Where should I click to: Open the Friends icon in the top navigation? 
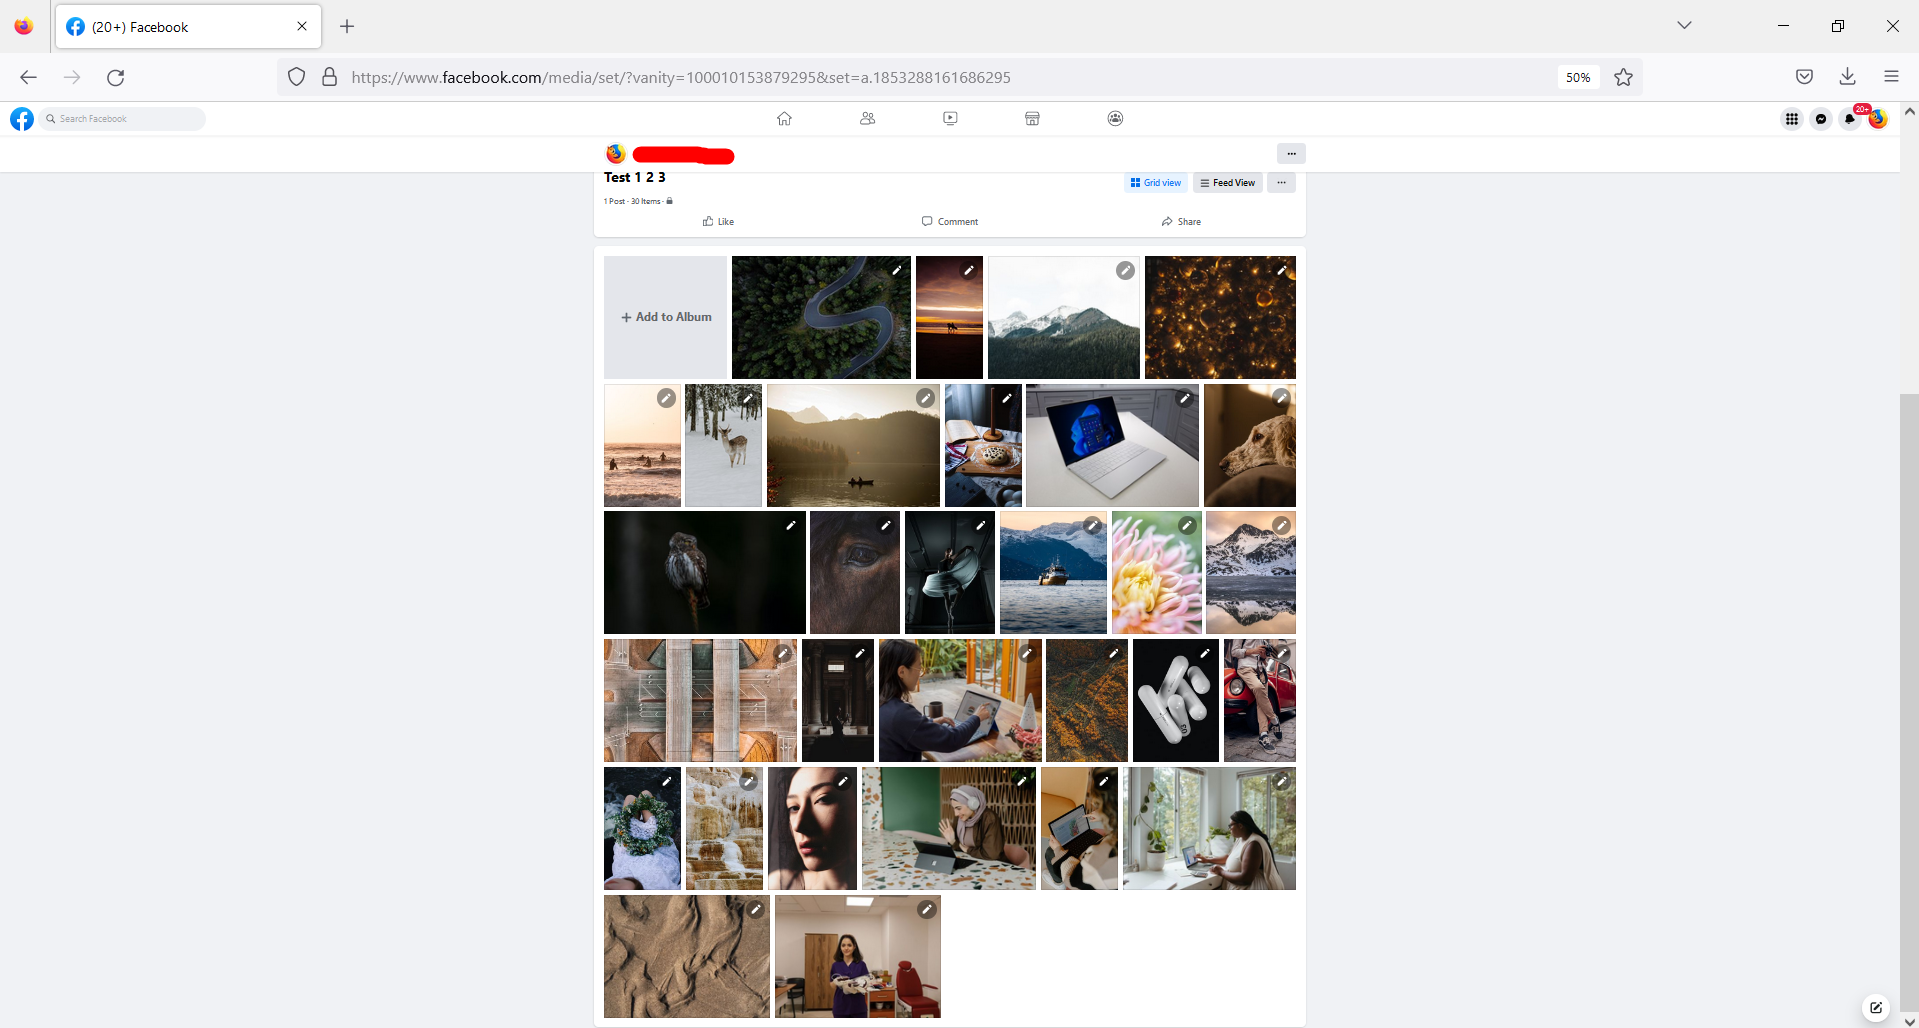[x=867, y=118]
